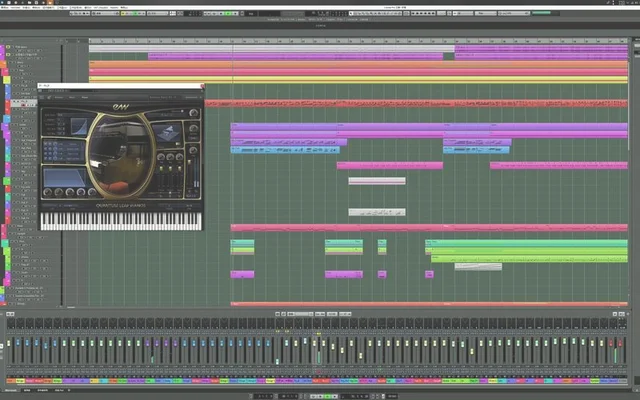The width and height of the screenshot is (640, 400).
Task: Open the first lower zone tab, MixConsole
Action: point(11,391)
